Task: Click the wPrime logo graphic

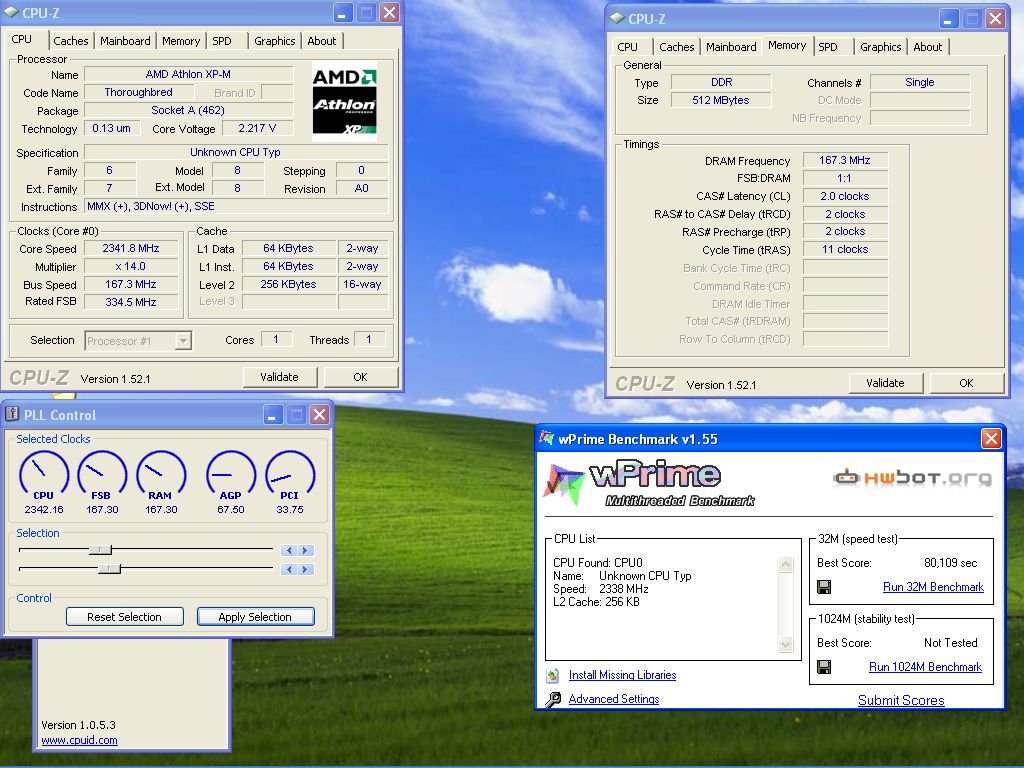Action: pos(649,484)
